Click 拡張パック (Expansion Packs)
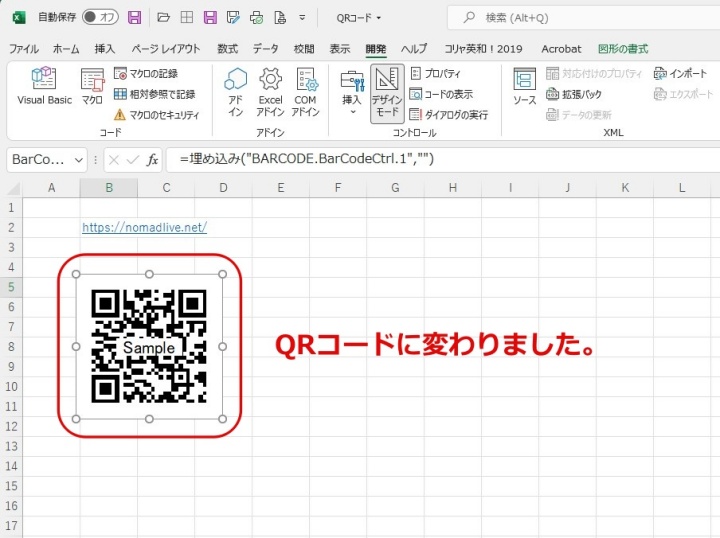720x538 pixels. (574, 94)
